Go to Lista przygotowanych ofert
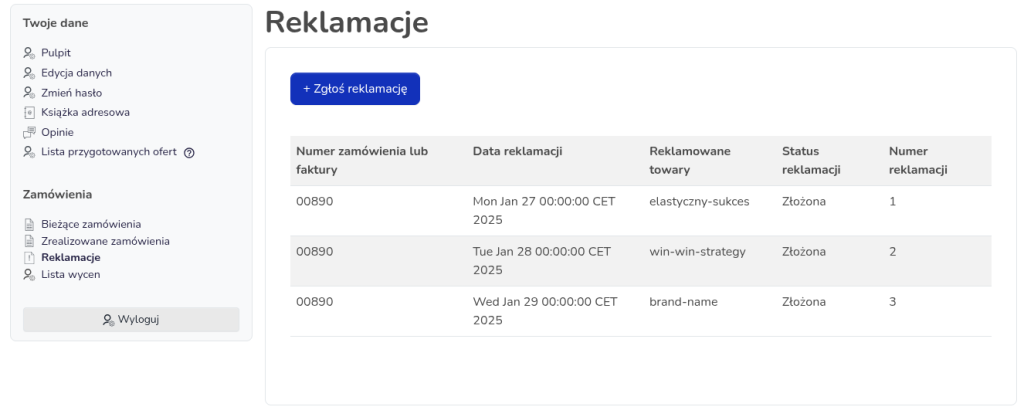 pos(108,152)
